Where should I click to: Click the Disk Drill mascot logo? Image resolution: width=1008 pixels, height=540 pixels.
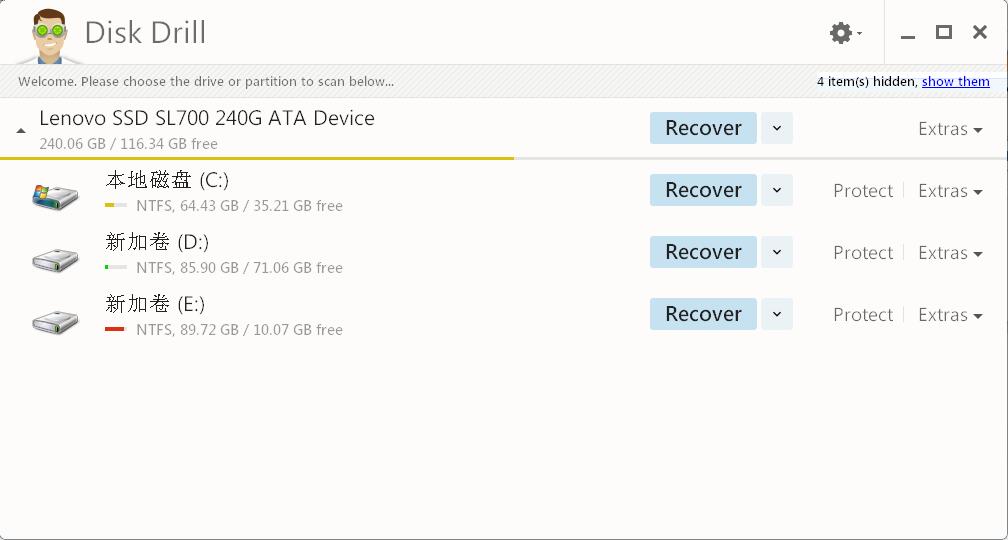click(x=50, y=35)
